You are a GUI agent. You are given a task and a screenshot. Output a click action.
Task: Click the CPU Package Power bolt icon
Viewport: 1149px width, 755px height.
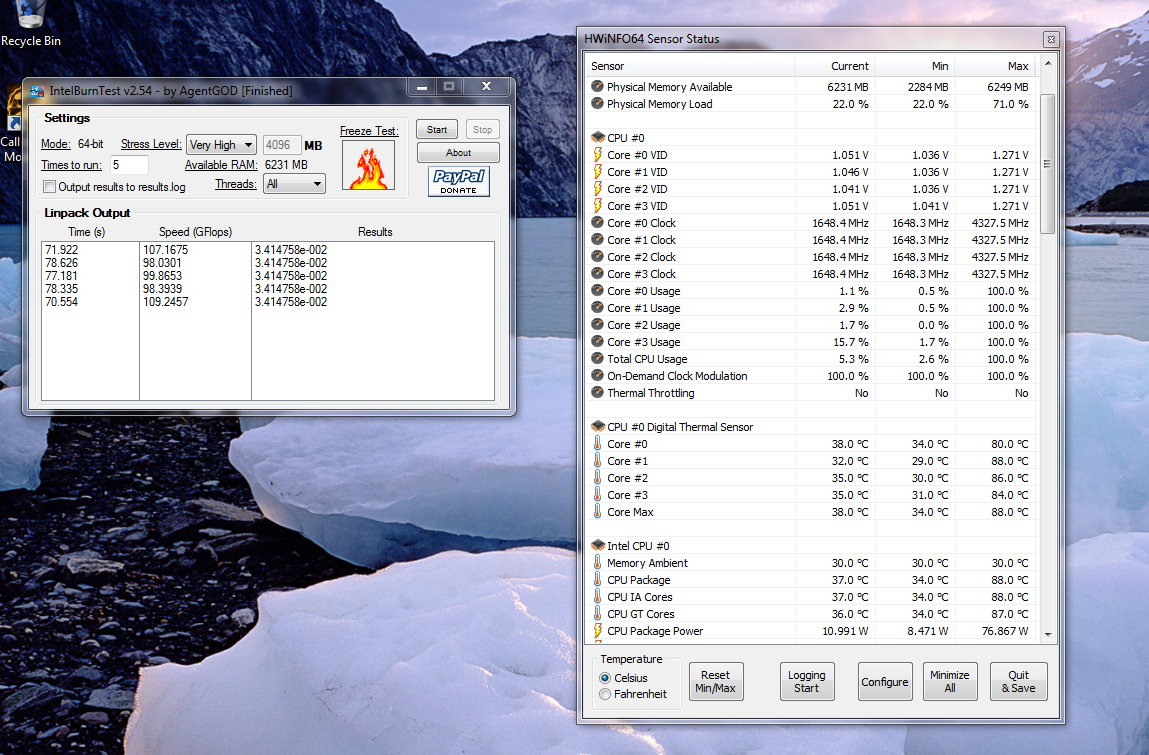tap(597, 630)
